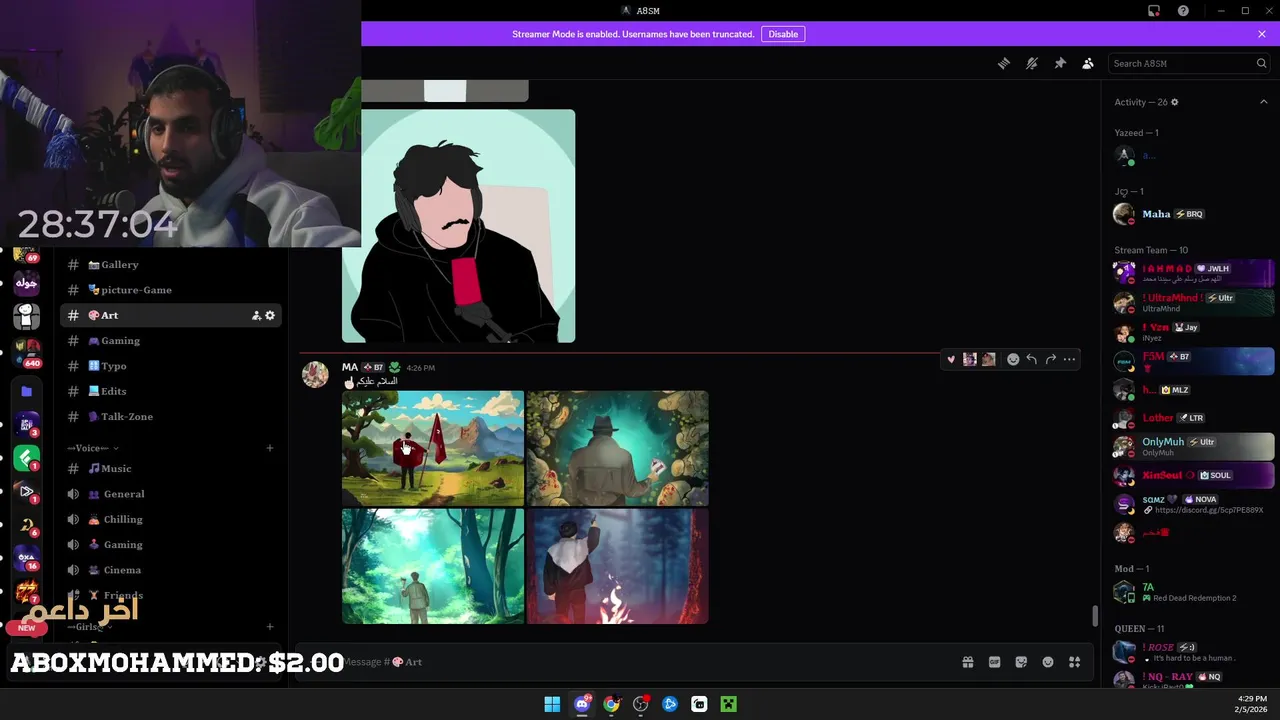Create invite for Art channel
Viewport: 1280px width, 720px height.
coord(256,315)
